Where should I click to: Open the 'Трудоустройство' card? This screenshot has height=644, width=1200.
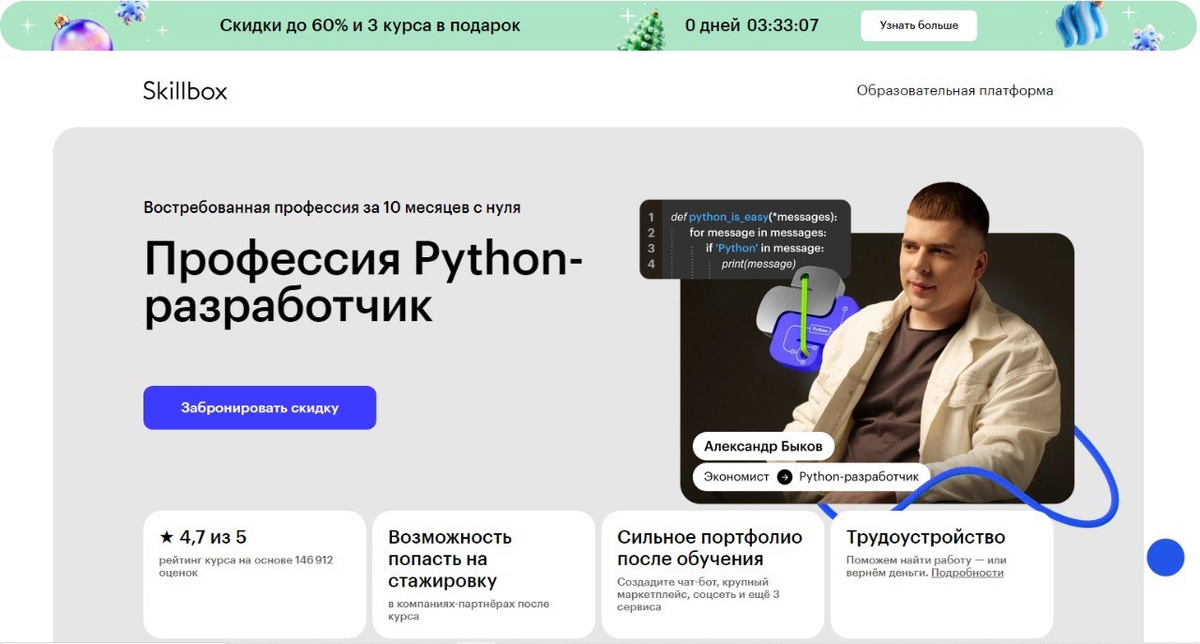[x=942, y=575]
